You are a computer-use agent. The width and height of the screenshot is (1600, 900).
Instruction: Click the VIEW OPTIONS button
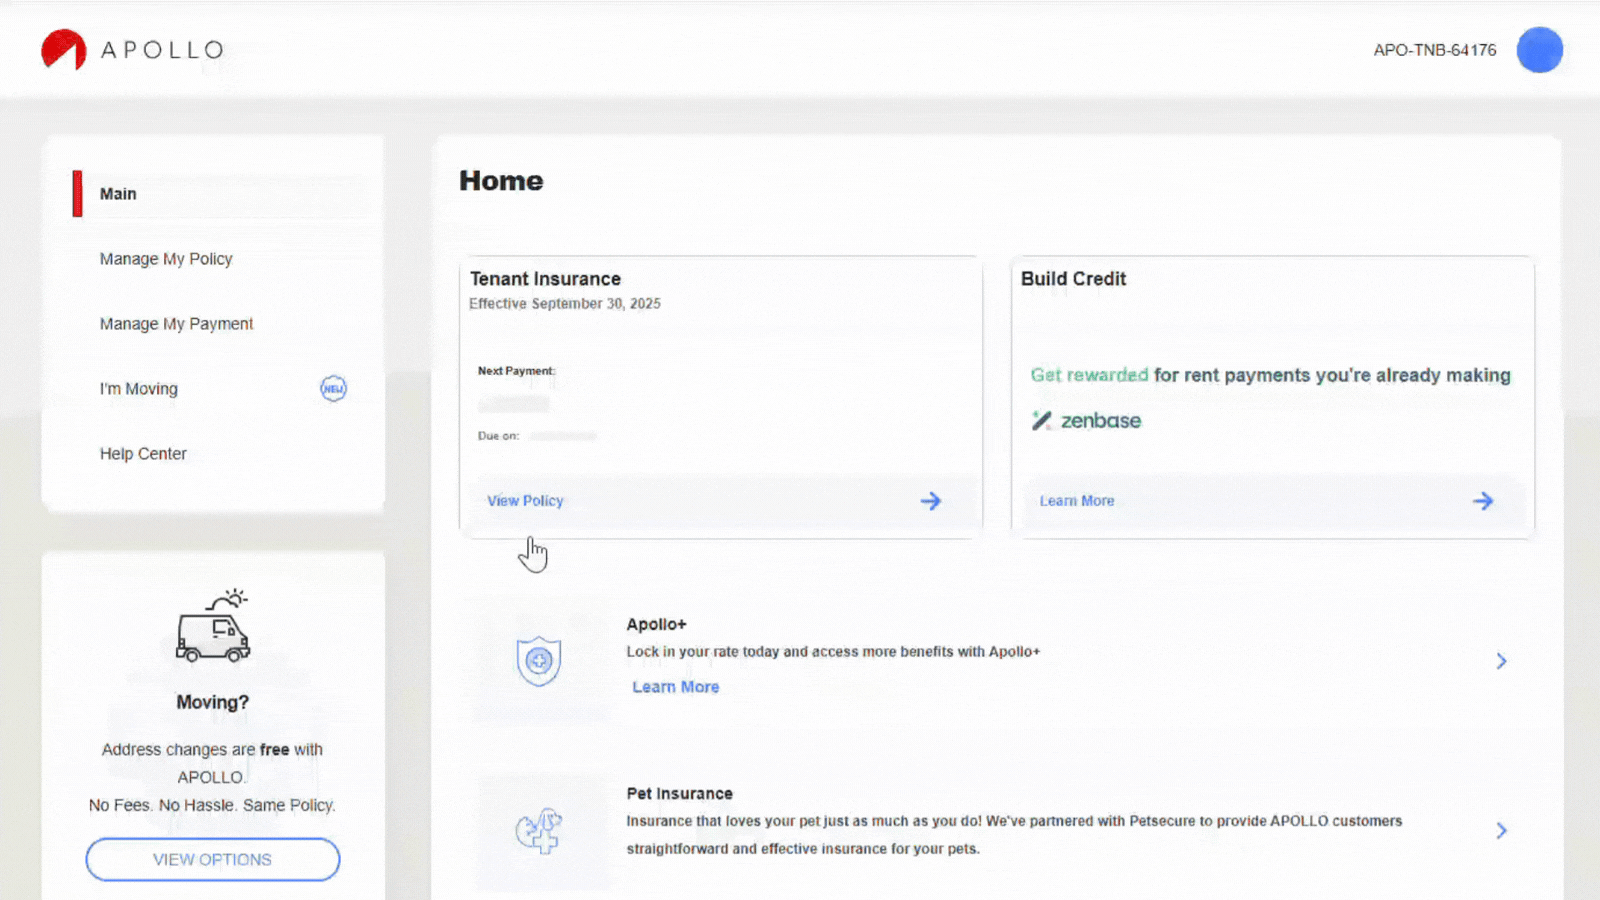tap(213, 860)
